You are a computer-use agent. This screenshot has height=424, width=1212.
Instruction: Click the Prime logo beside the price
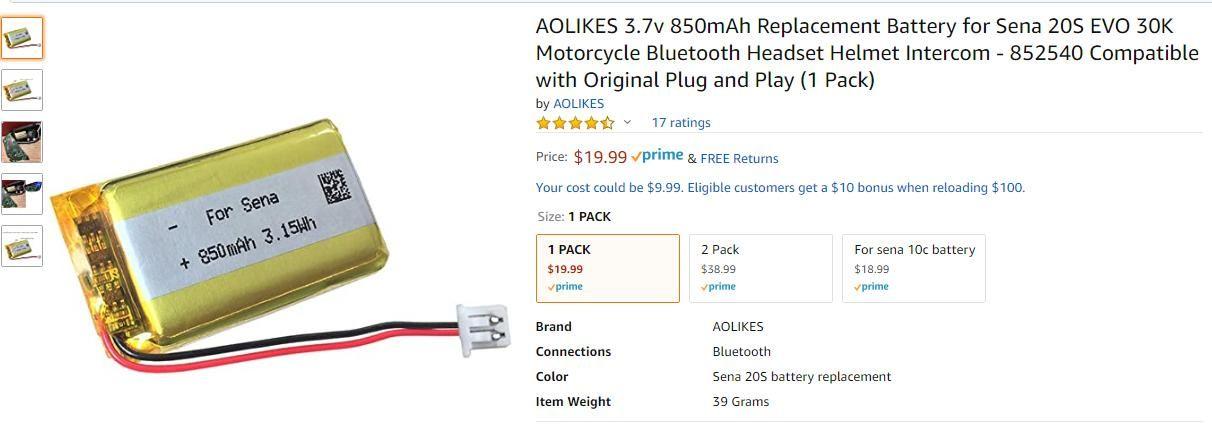(658, 156)
